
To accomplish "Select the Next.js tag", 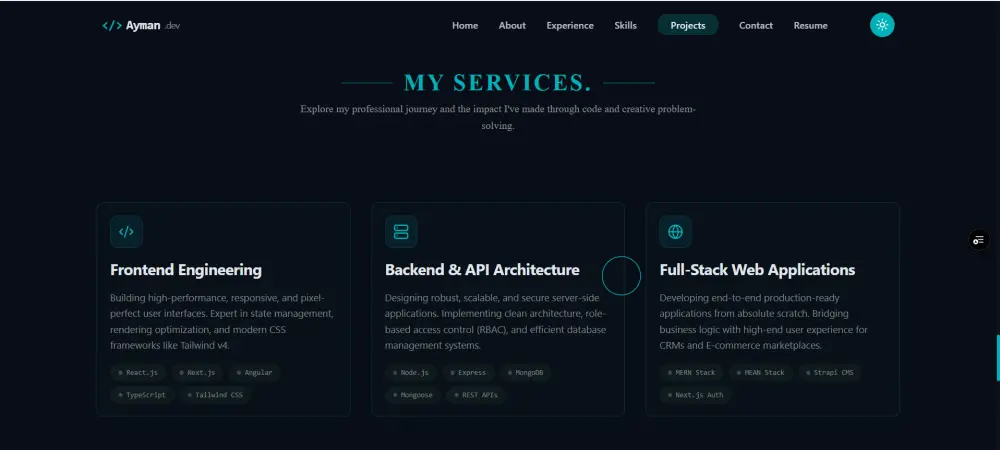I will click(197, 372).
